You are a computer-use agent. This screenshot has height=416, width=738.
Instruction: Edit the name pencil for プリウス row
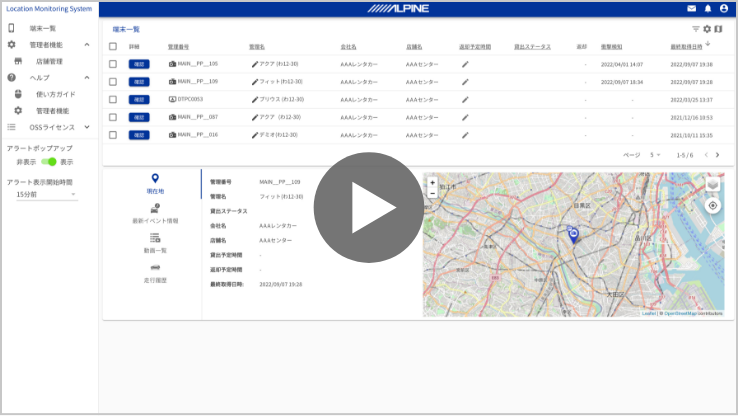[x=255, y=99]
